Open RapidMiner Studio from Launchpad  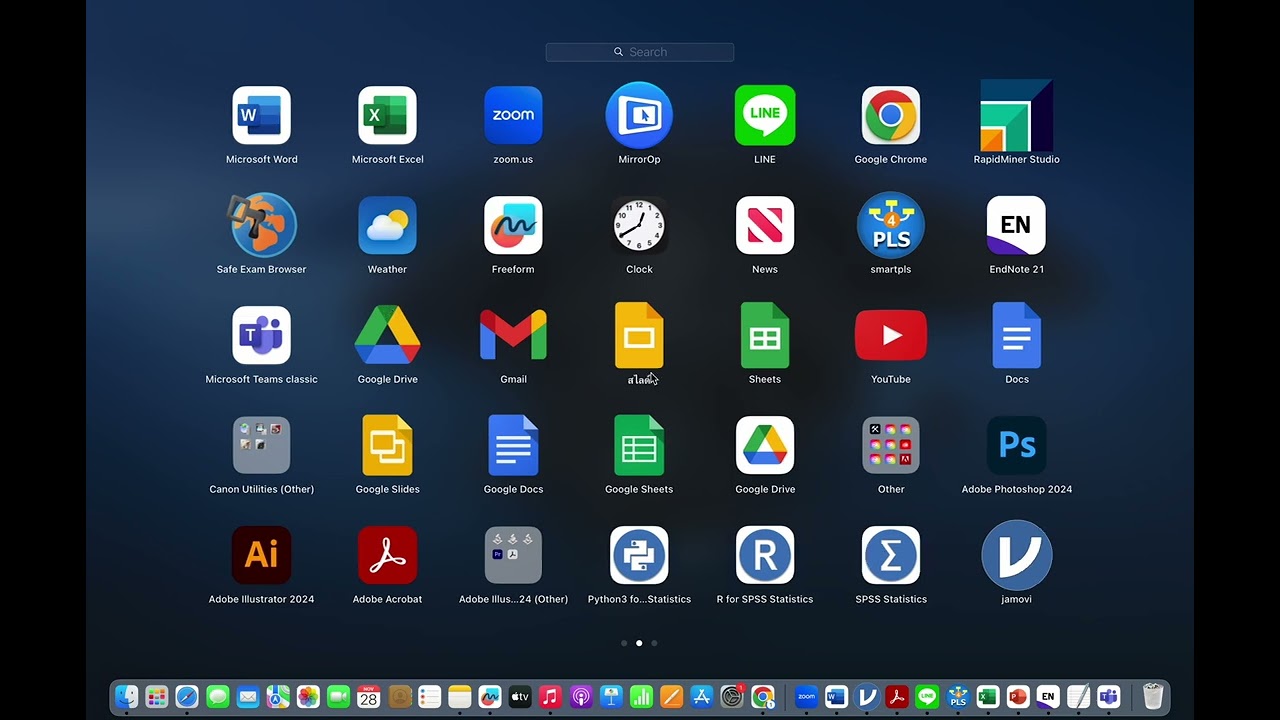[x=1016, y=116]
